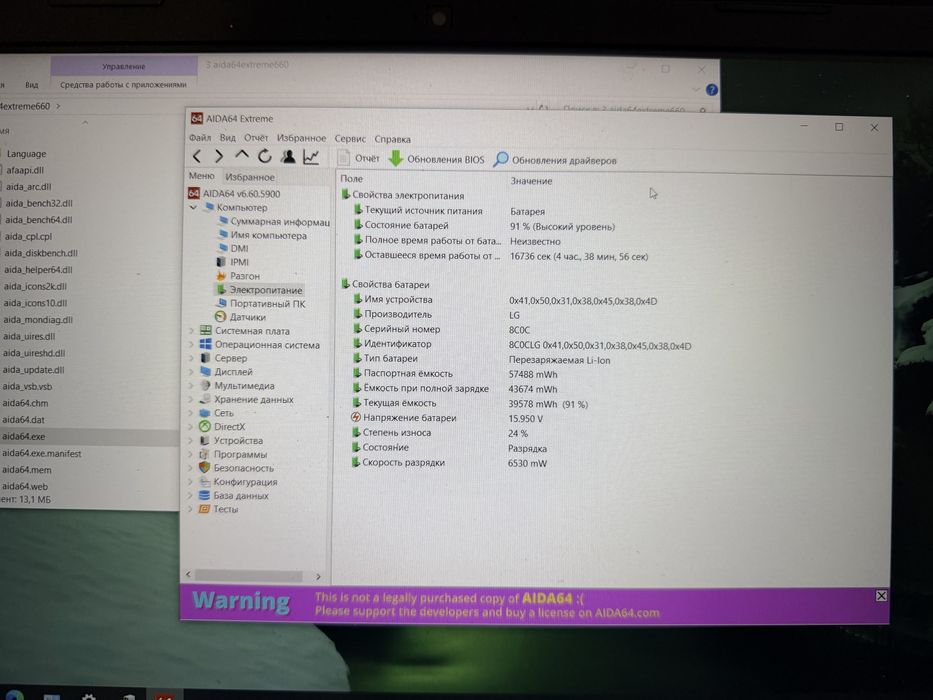Open the Отчёт menu
The height and width of the screenshot is (700, 933).
(x=256, y=138)
